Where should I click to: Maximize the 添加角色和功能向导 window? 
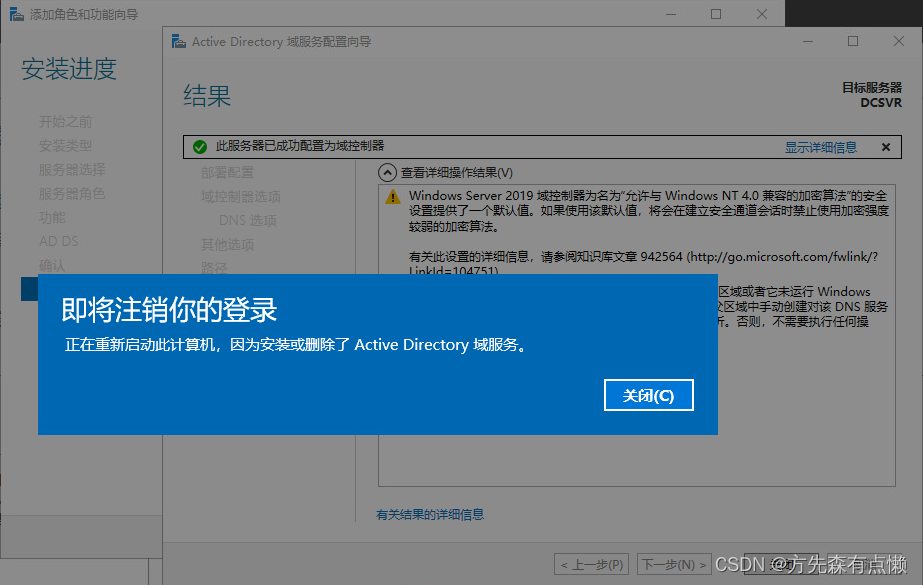click(716, 14)
